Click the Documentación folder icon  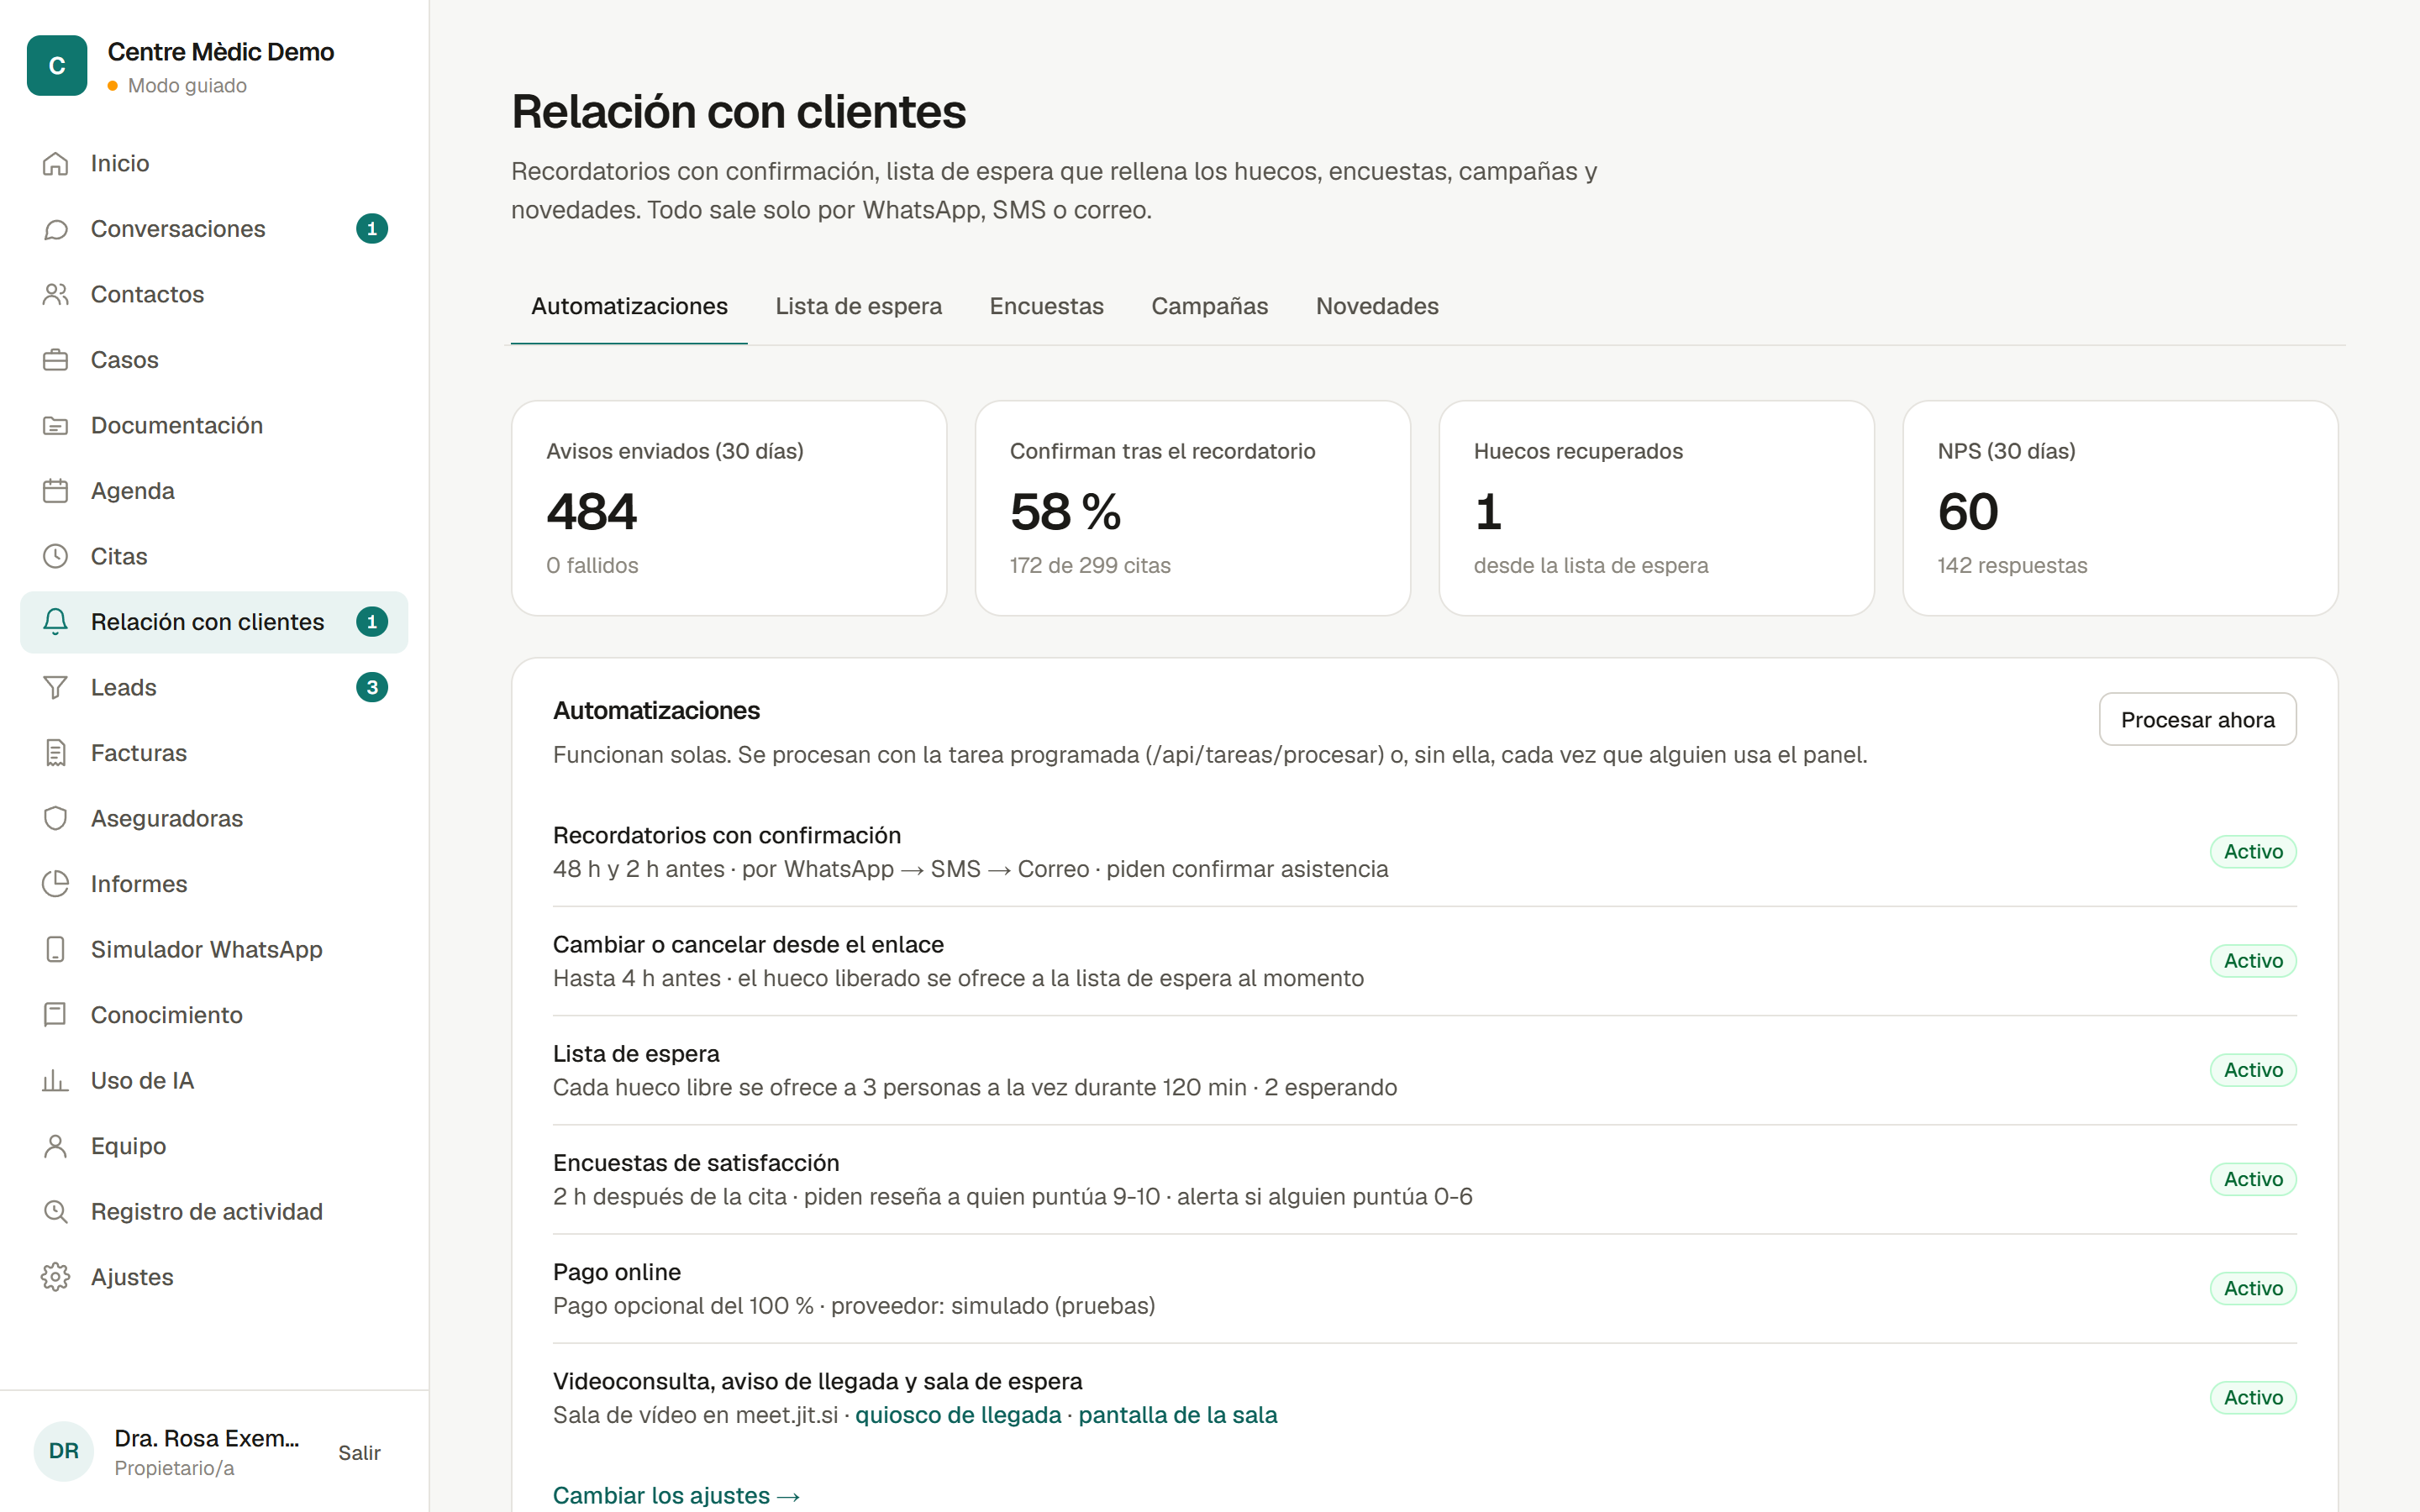coord(56,425)
